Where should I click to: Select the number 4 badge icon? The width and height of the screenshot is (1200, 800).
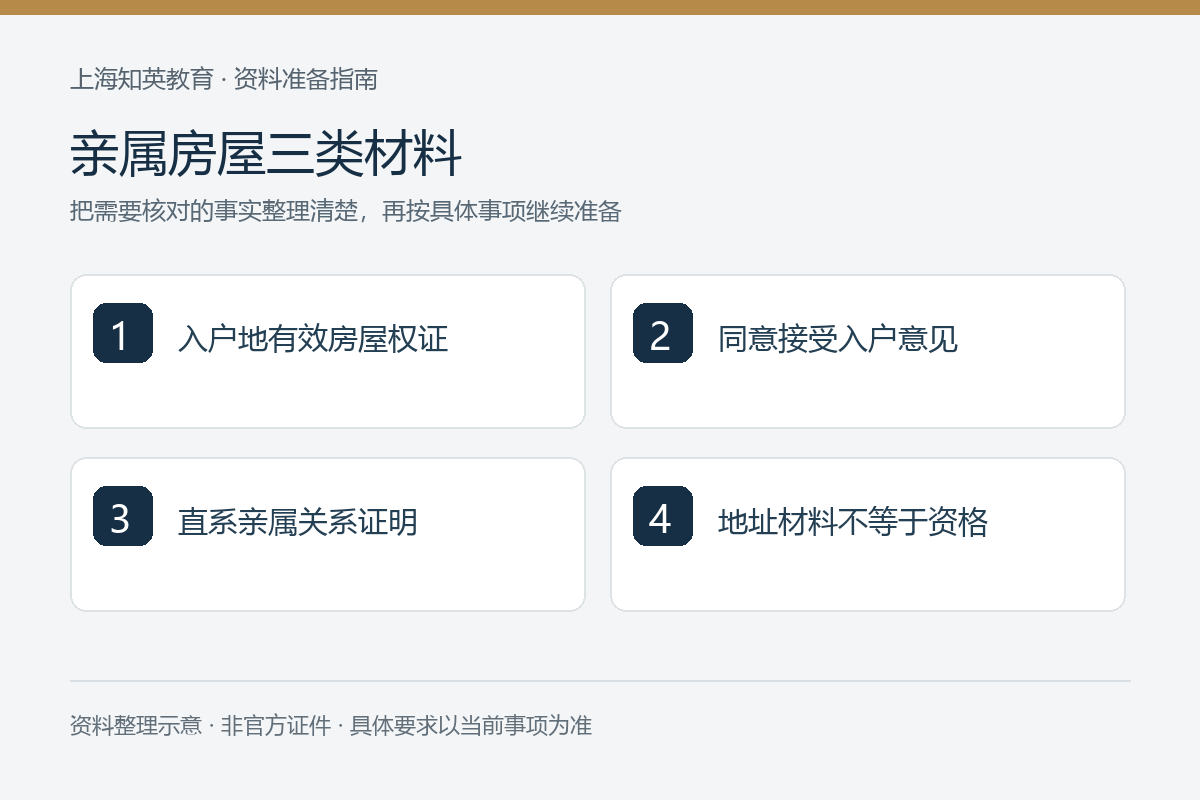(663, 516)
